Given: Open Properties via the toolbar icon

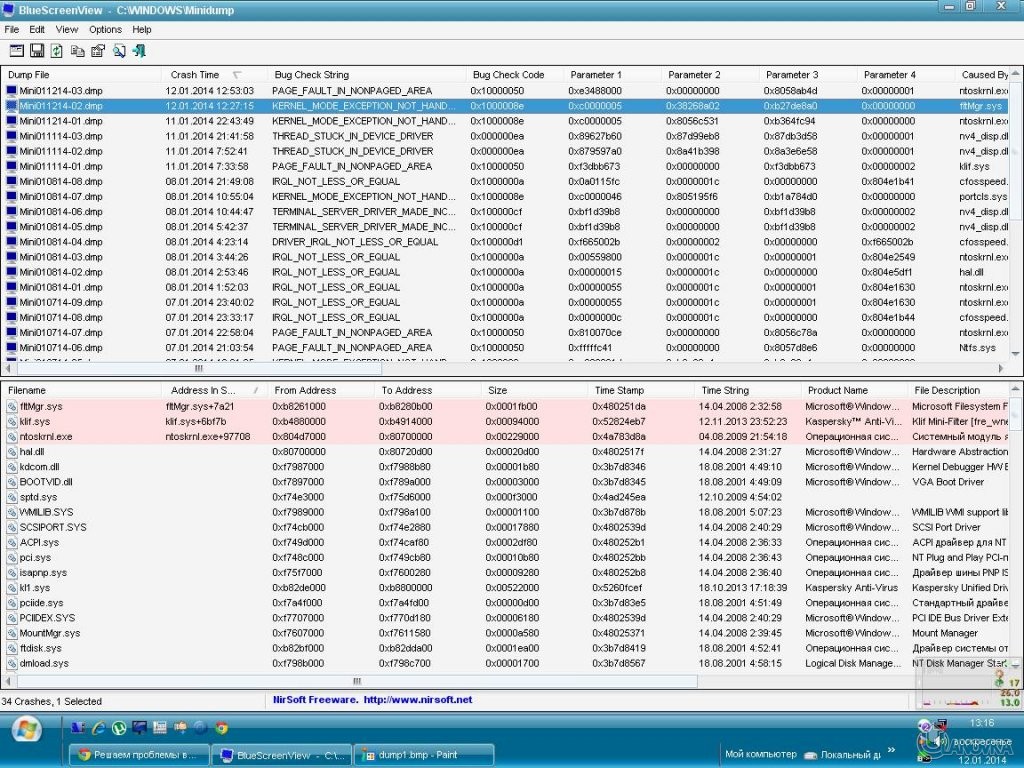Looking at the screenshot, I should point(98,51).
